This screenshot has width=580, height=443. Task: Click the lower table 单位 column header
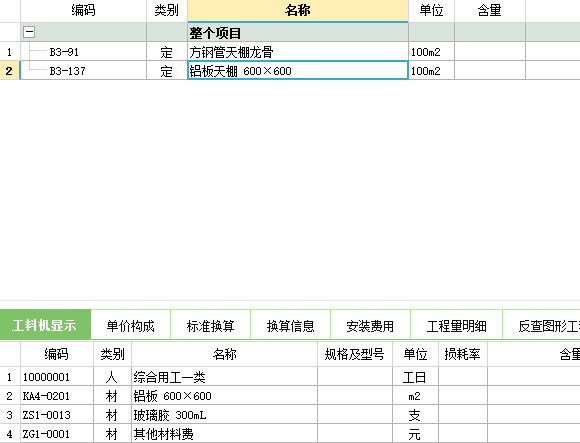tap(415, 354)
